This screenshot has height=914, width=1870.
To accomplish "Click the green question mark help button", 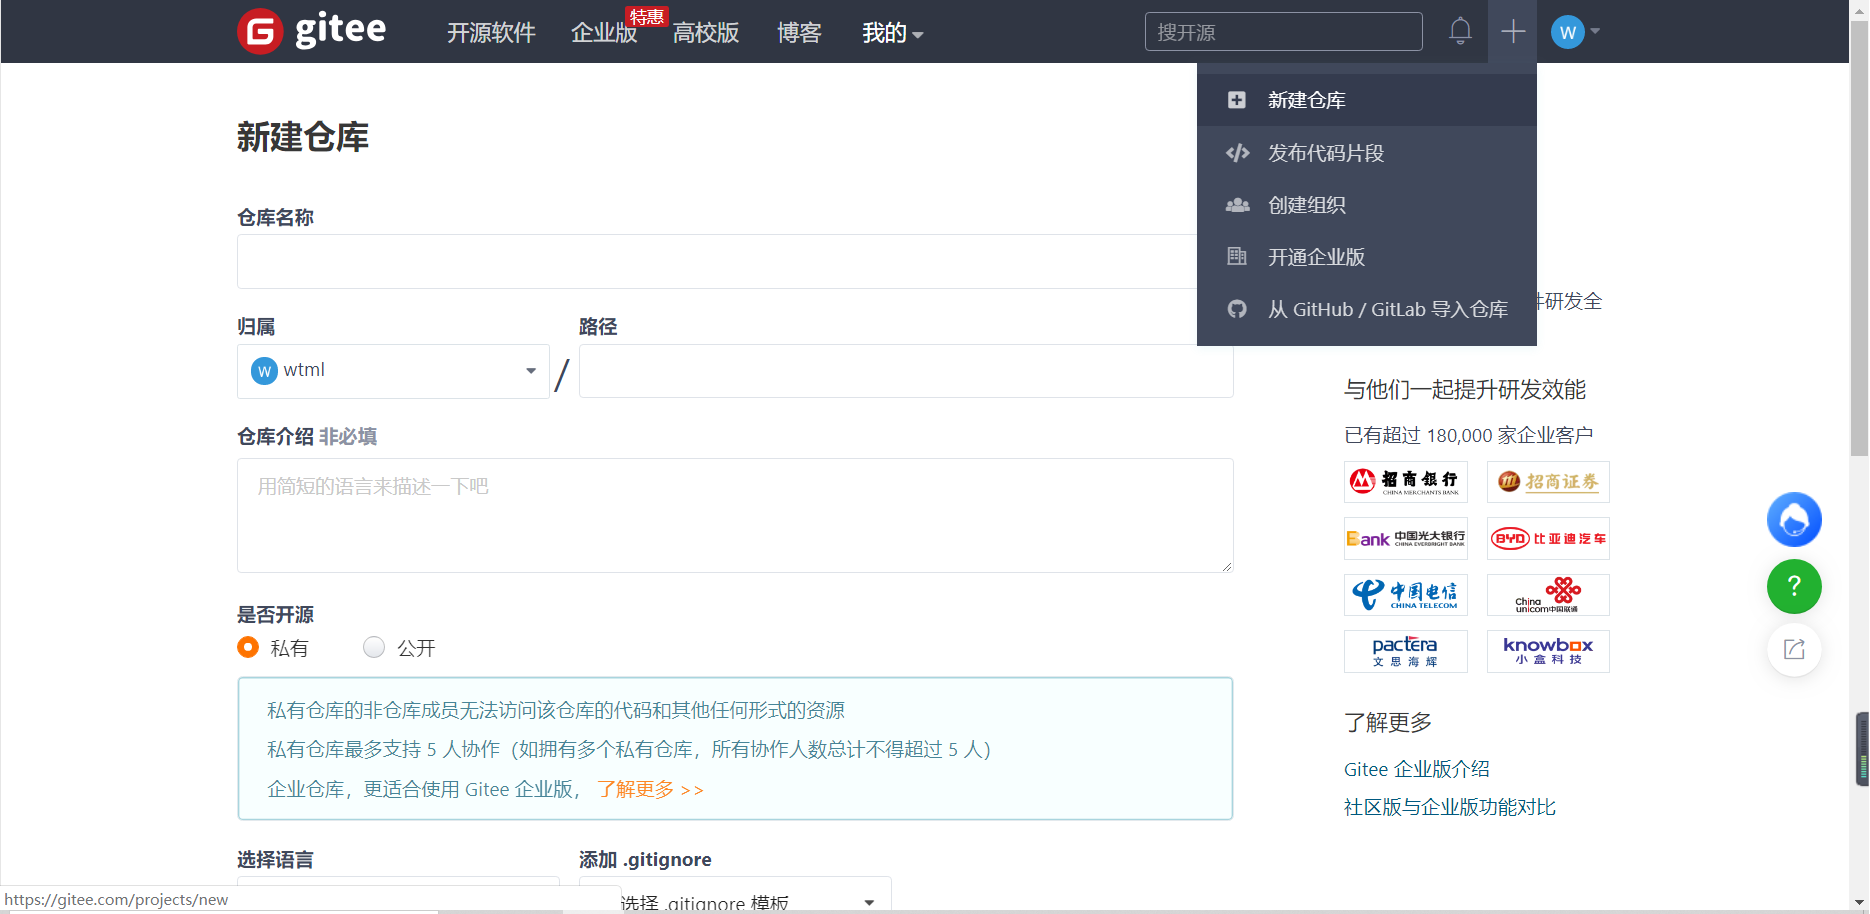I will tap(1794, 586).
